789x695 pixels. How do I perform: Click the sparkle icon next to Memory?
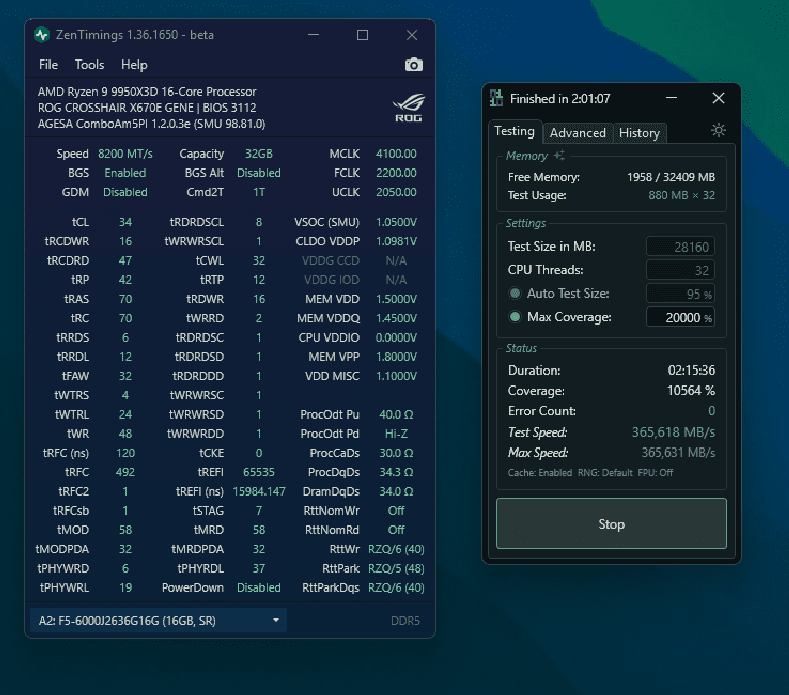(559, 156)
